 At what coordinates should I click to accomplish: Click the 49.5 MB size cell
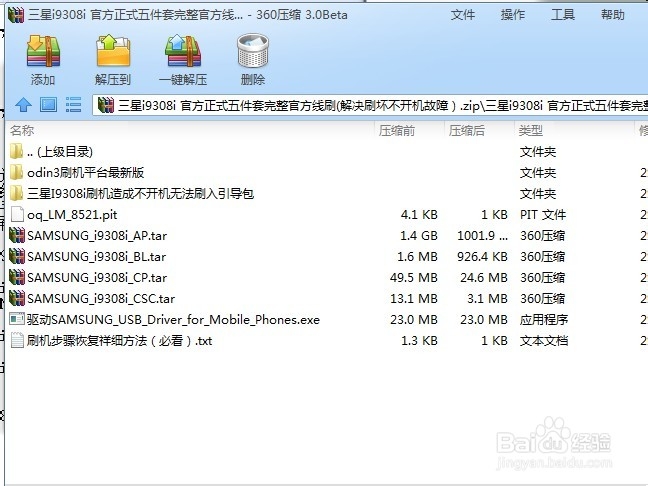tap(414, 278)
